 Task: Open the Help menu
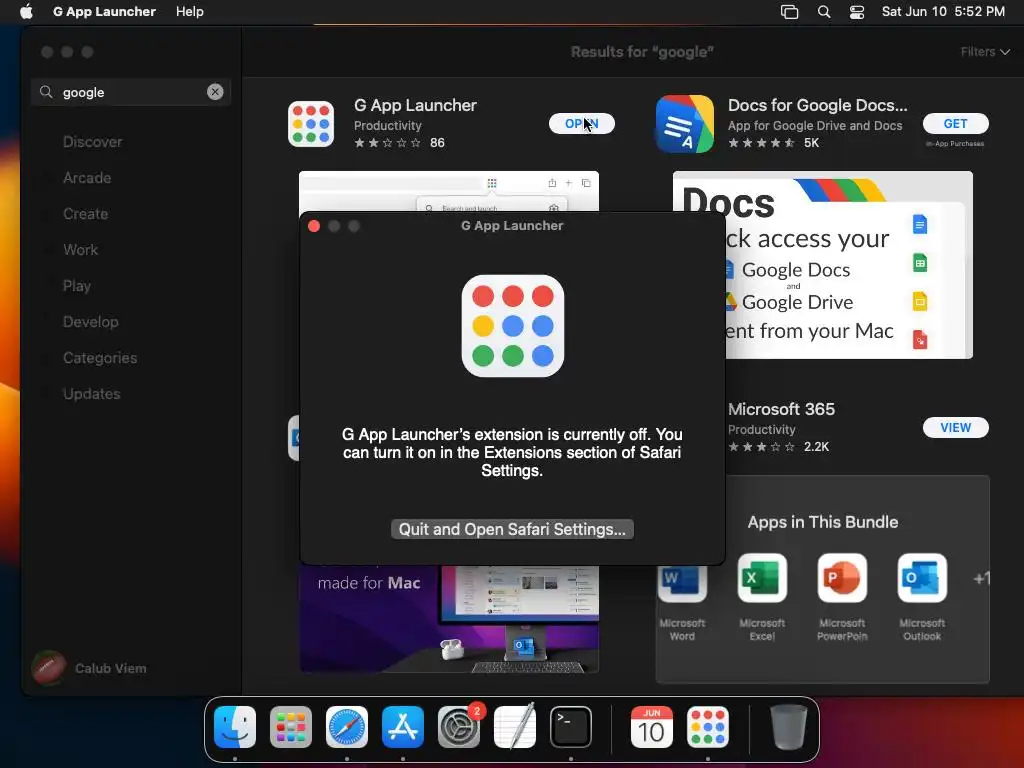[189, 12]
